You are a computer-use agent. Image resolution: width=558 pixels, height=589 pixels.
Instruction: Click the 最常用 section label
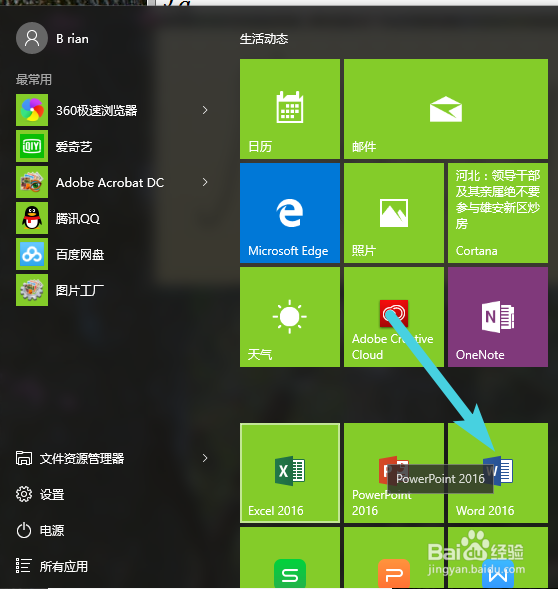[x=34, y=79]
